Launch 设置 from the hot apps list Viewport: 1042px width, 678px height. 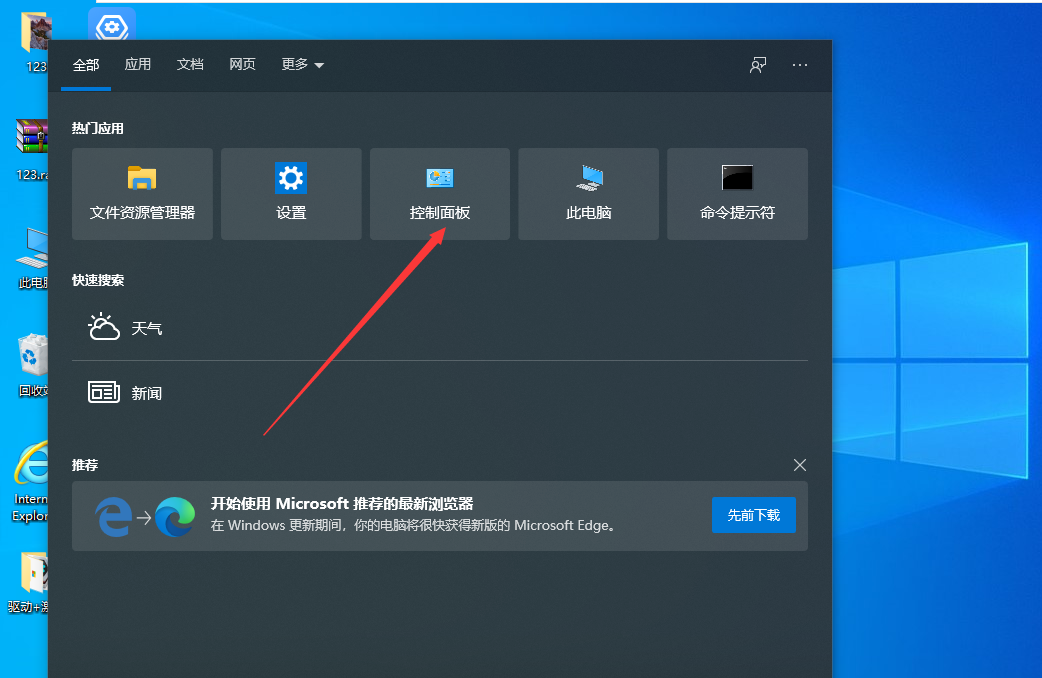[x=291, y=193]
